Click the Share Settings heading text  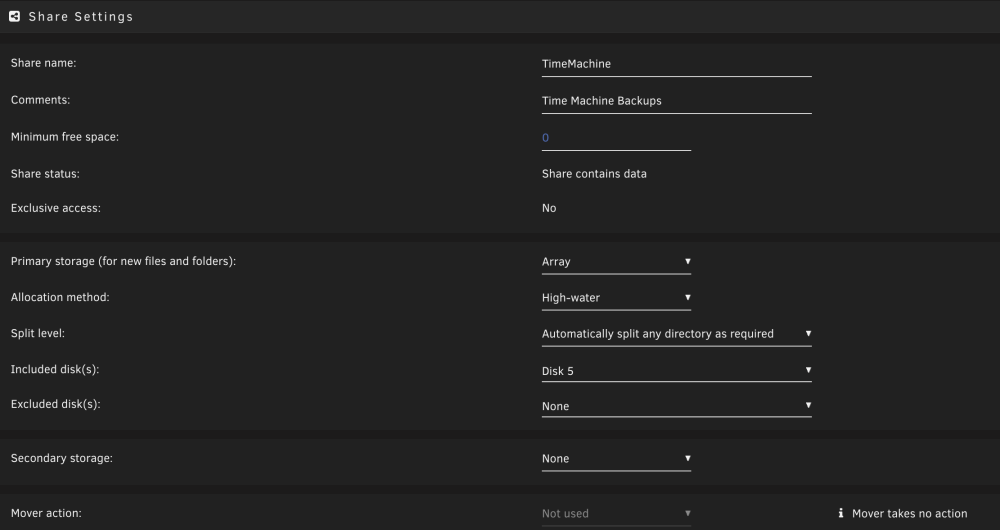pos(81,17)
